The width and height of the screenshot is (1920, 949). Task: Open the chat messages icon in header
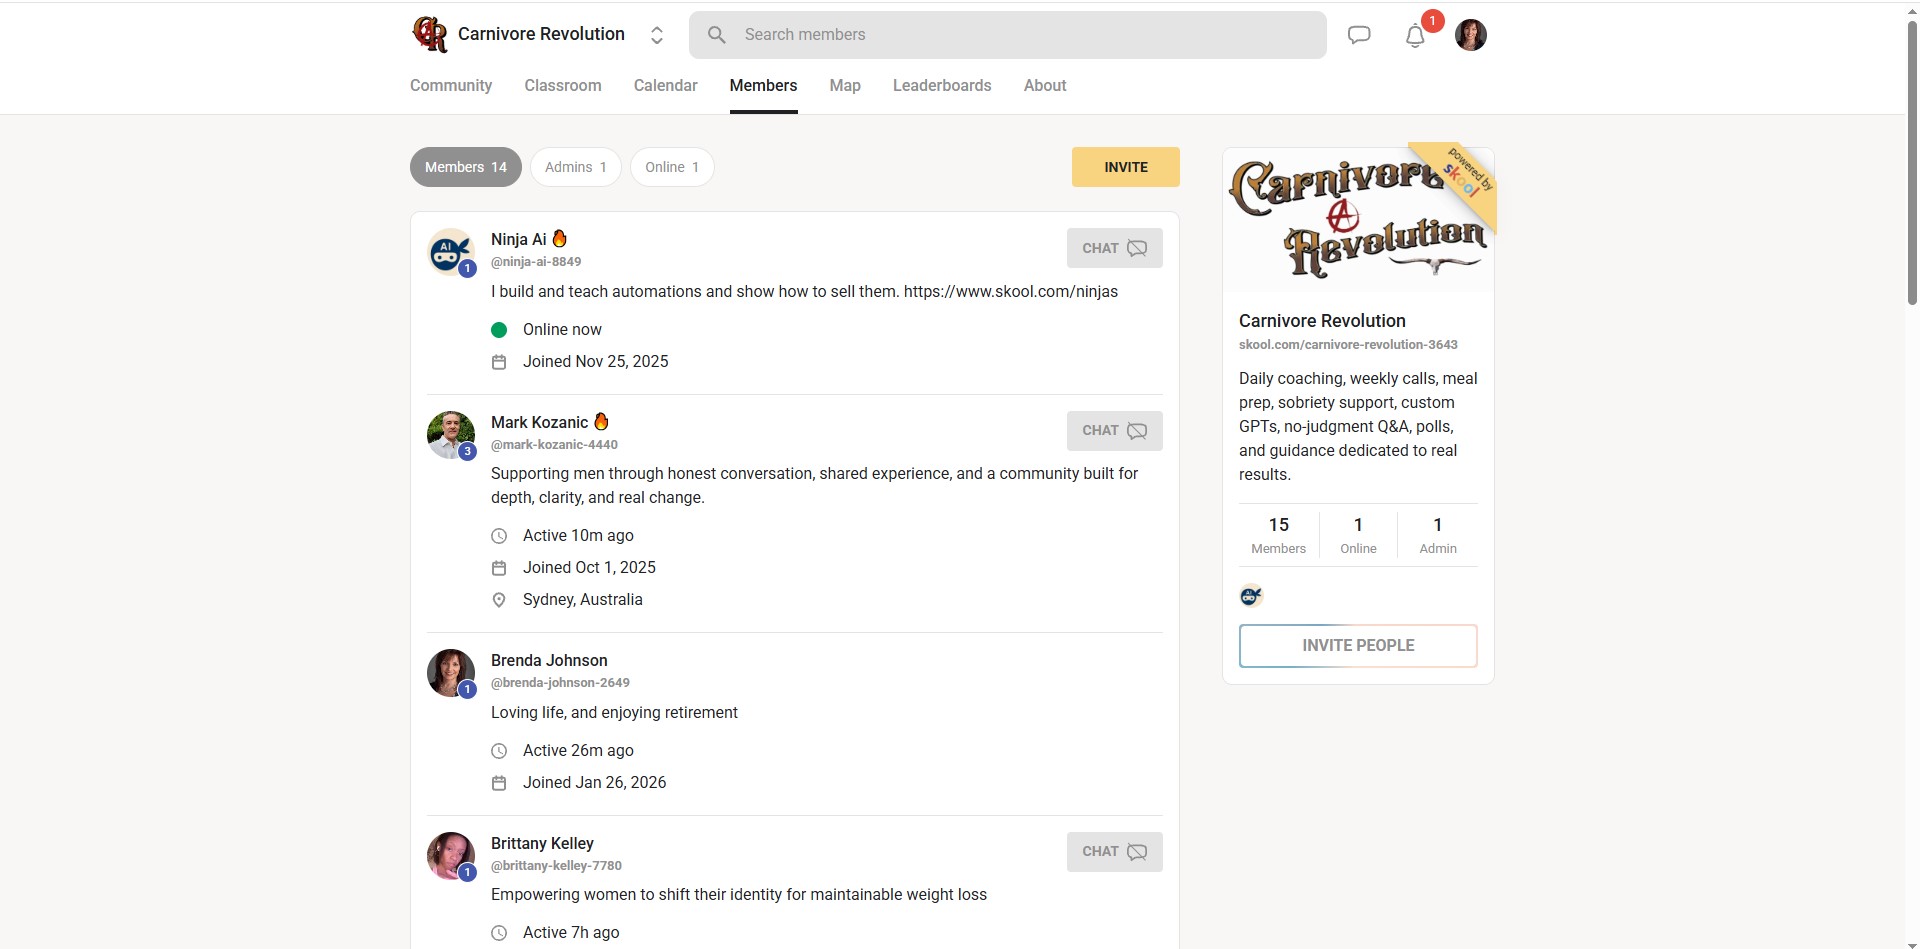[x=1358, y=35]
